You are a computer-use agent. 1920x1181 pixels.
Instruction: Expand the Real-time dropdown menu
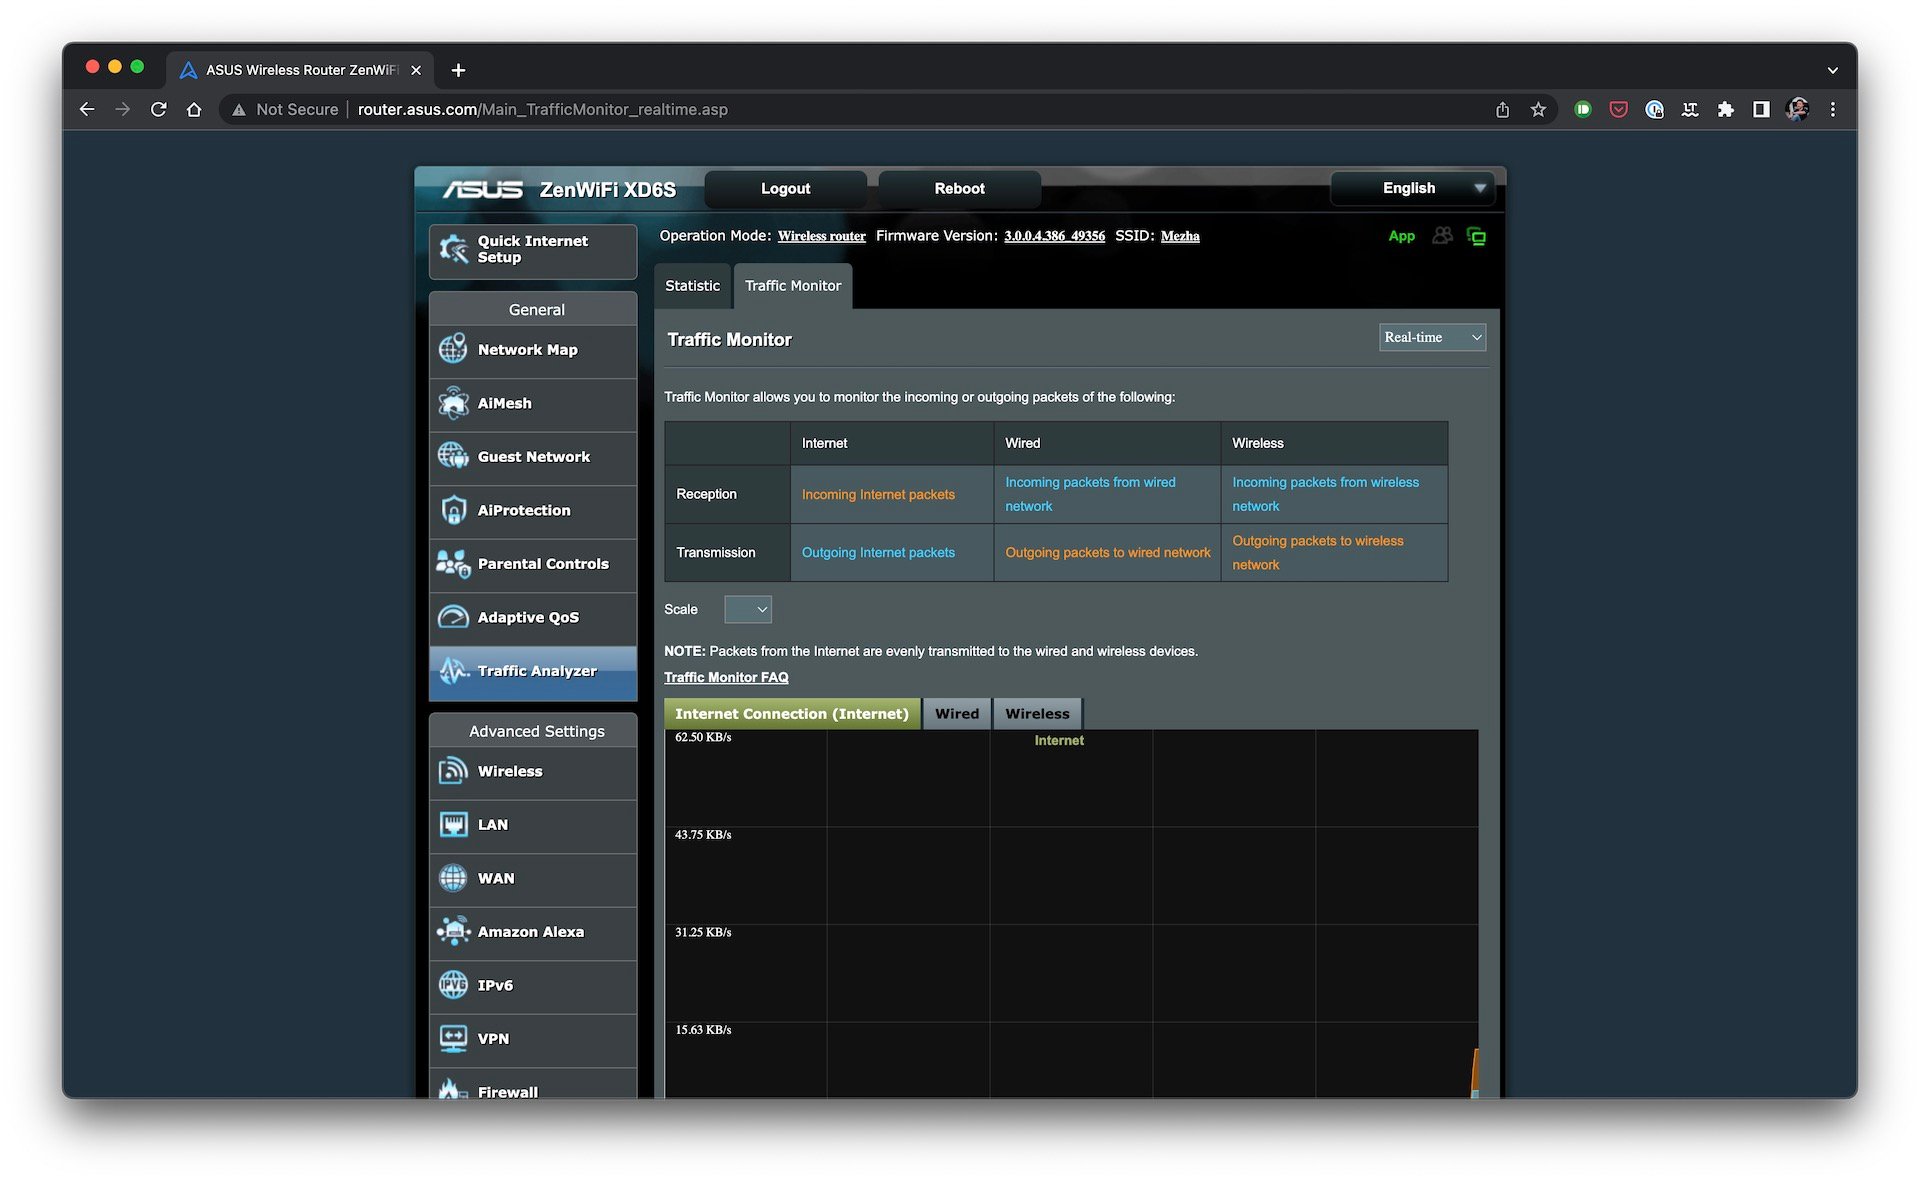(1432, 336)
